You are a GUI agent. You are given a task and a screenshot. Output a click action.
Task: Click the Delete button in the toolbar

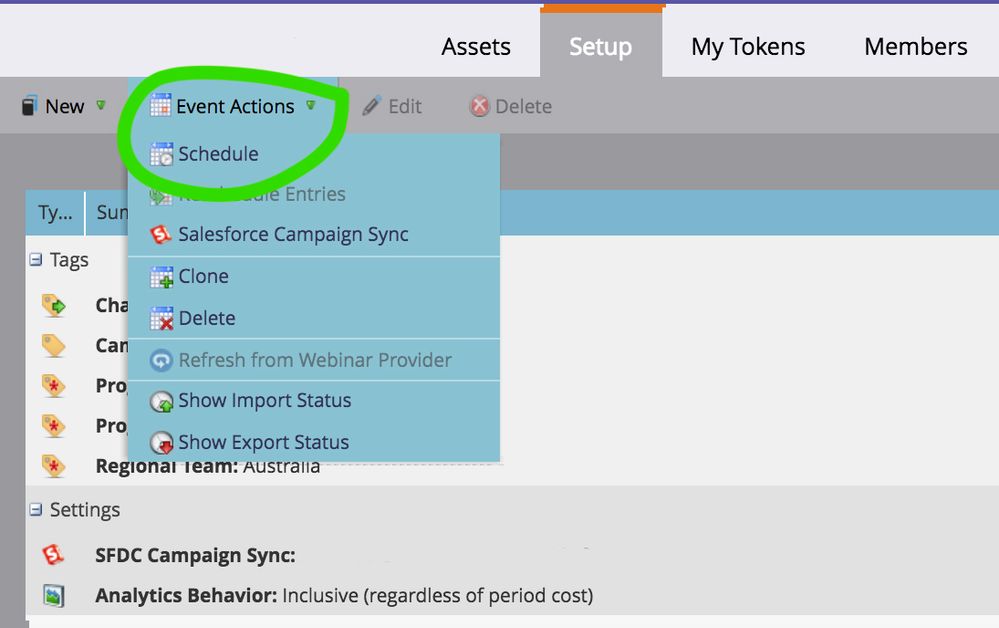(512, 106)
